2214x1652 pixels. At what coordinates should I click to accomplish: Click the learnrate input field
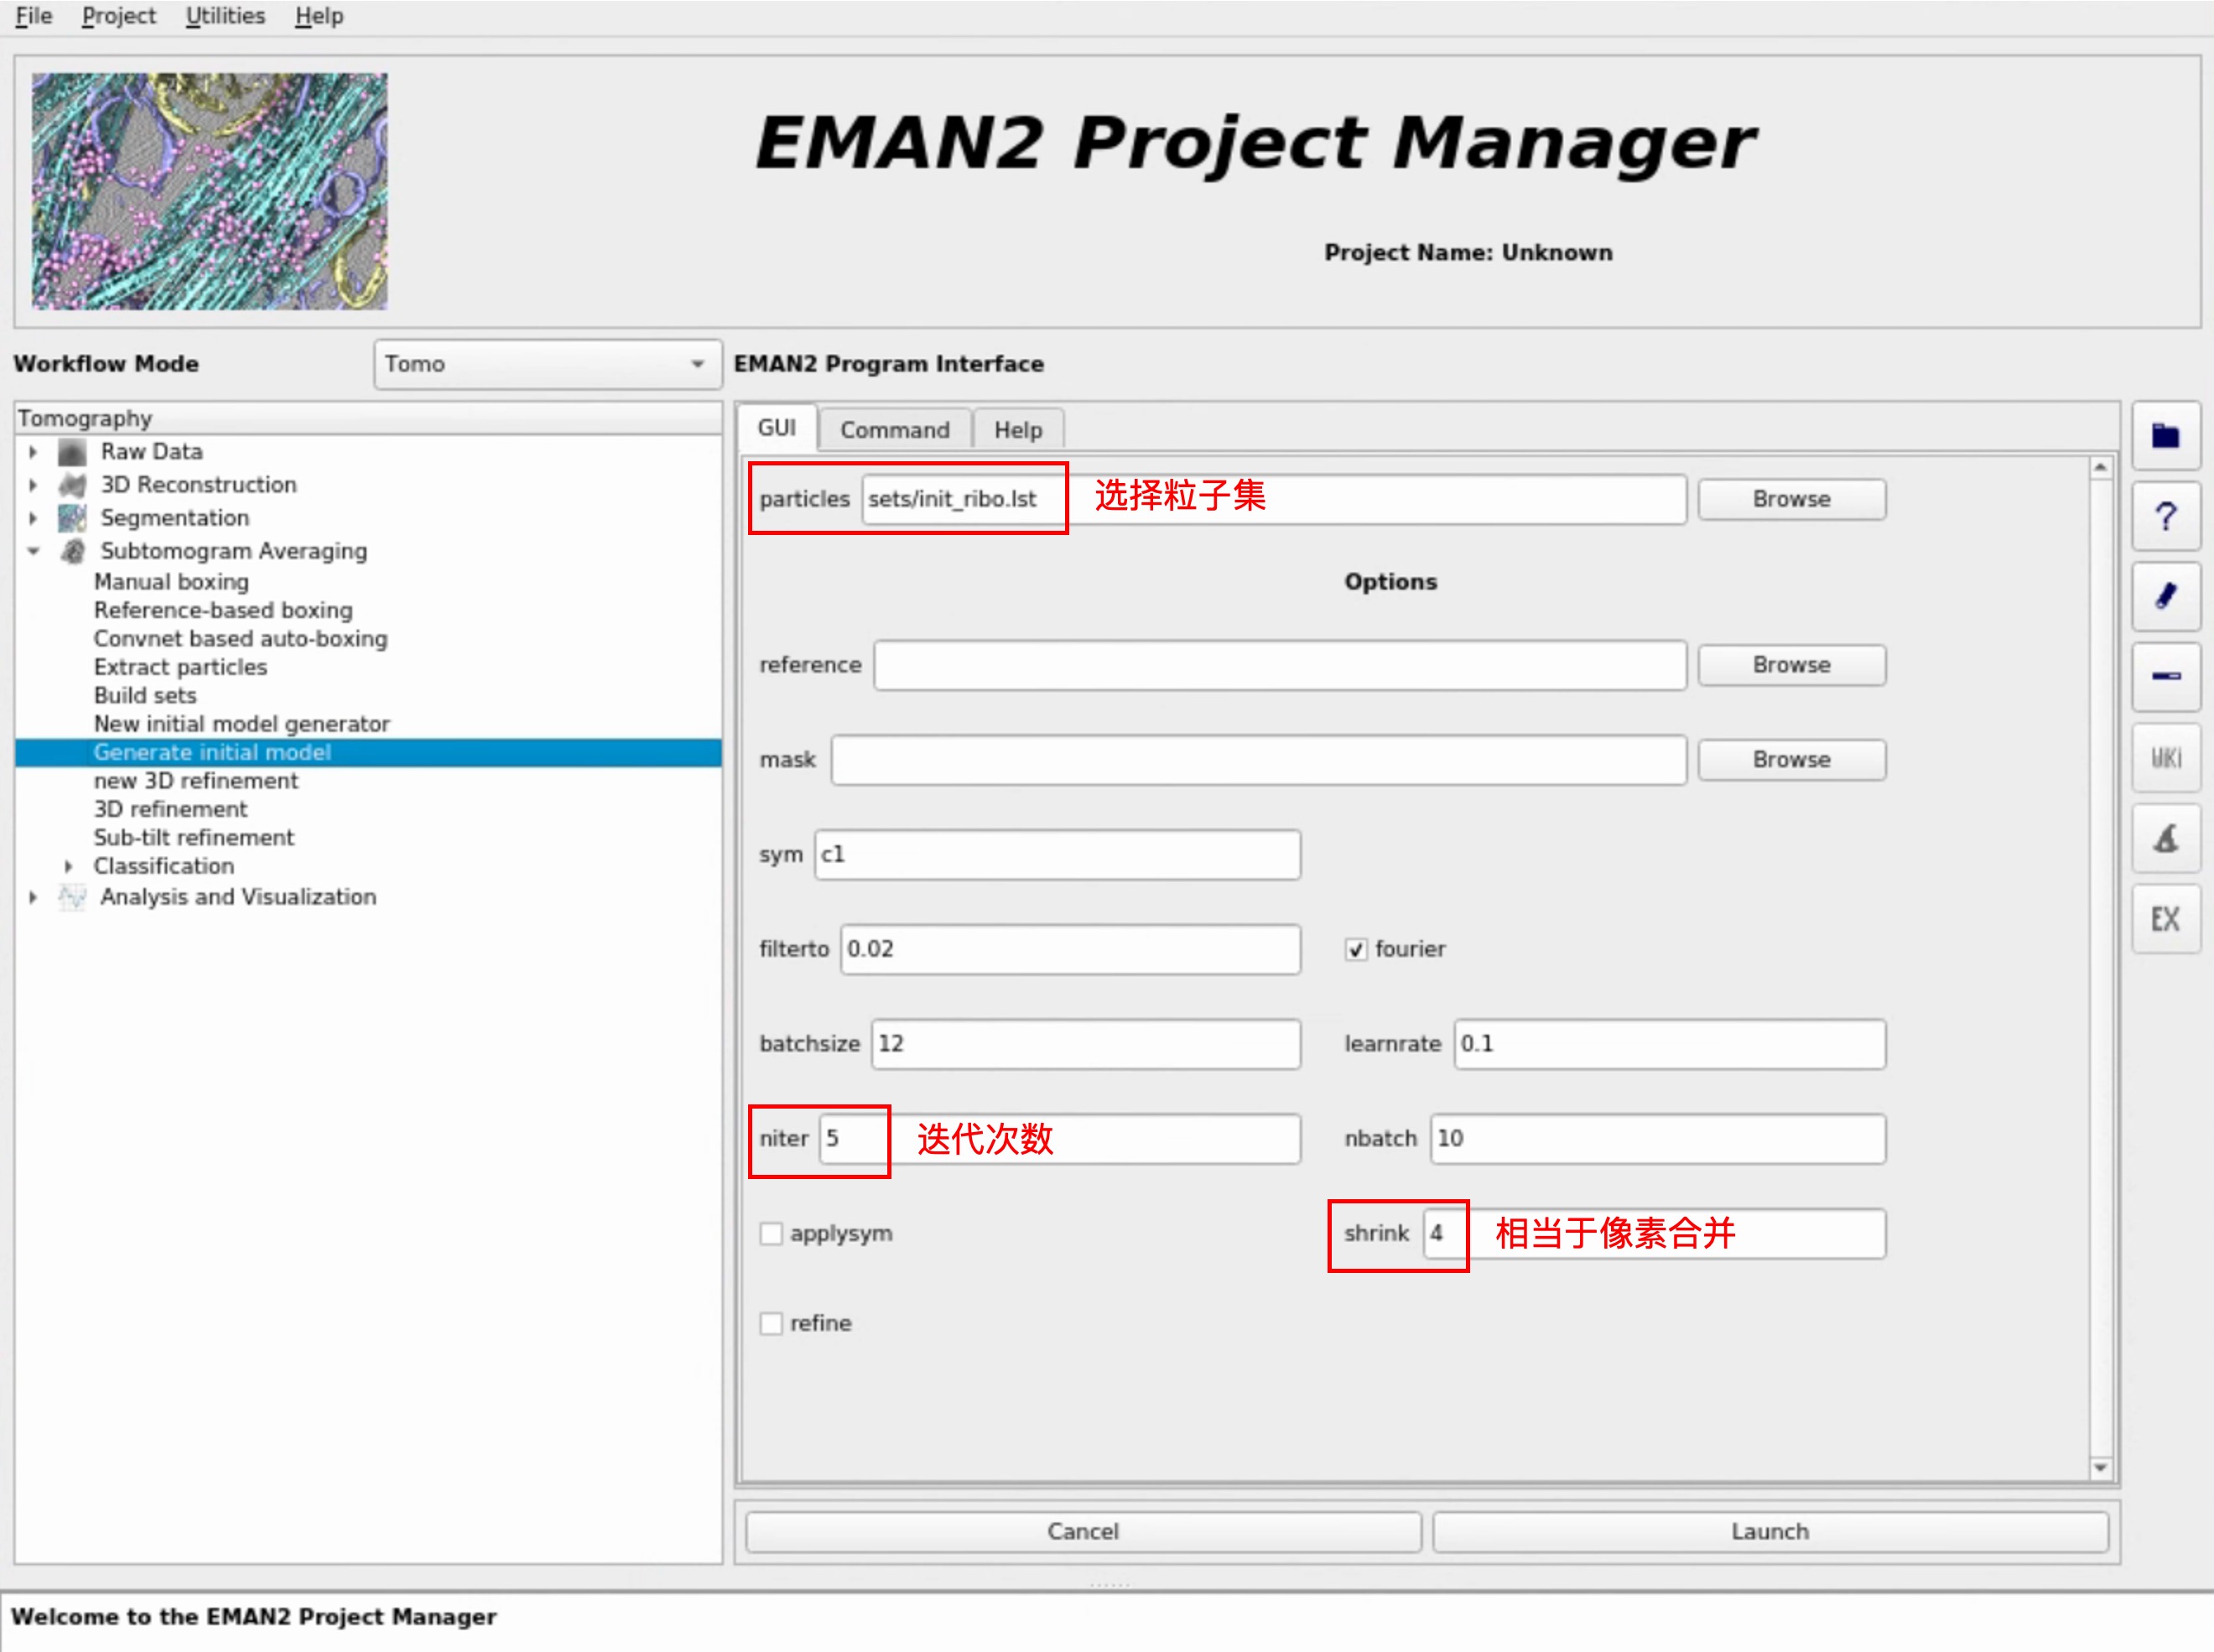[1670, 1044]
